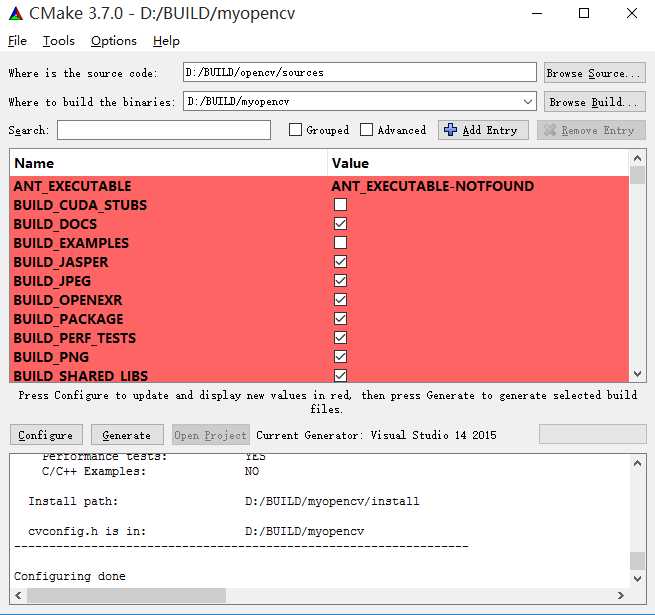Click the Add Entry button label
Screen dimensions: 655x615
coord(490,130)
